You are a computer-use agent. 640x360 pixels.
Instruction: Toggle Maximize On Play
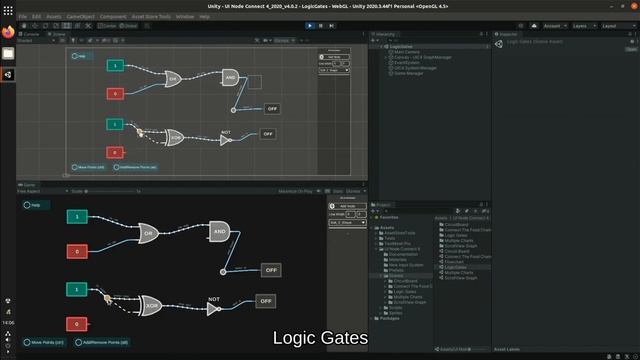(295, 191)
